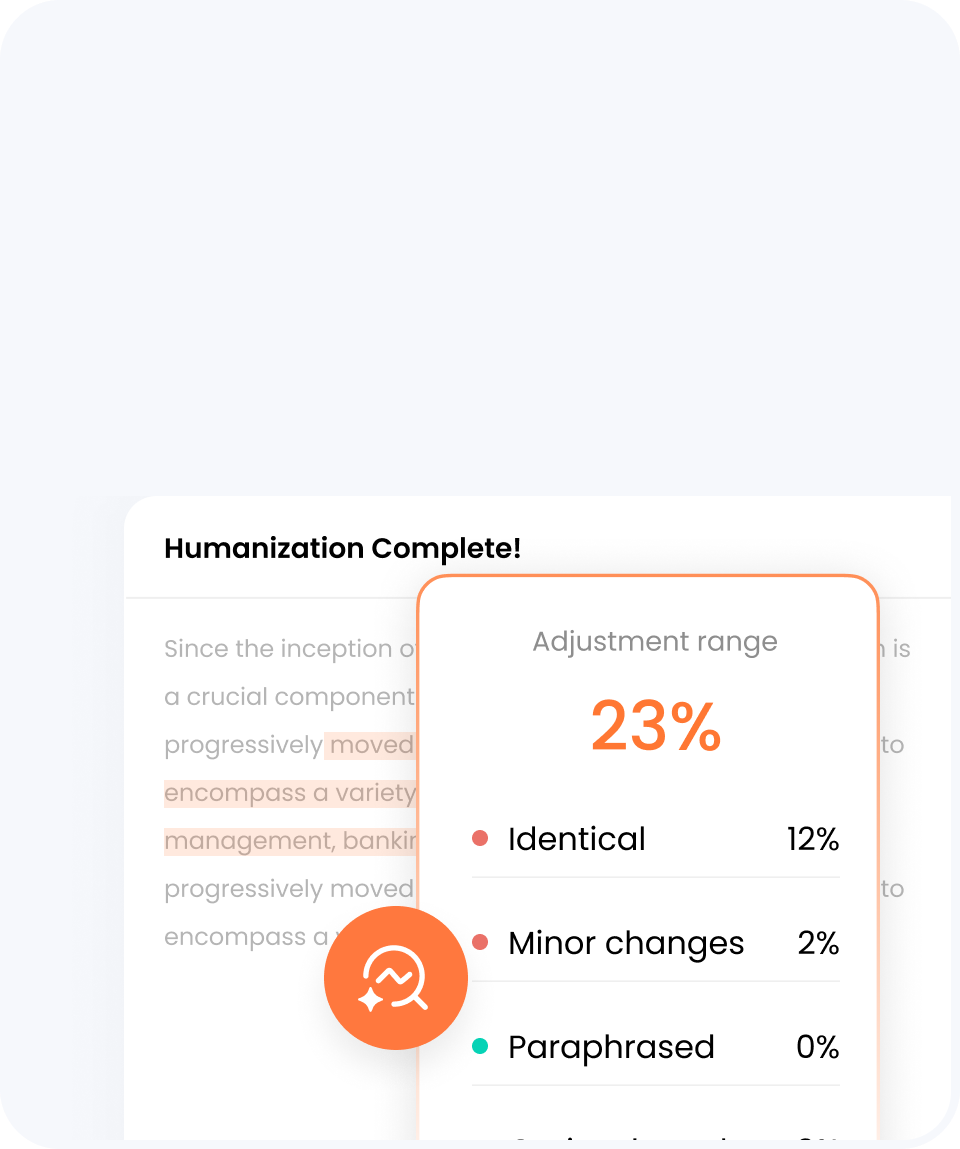This screenshot has height=1149, width=960.
Task: Click highlighted text "management, bankin"
Action: pos(290,841)
